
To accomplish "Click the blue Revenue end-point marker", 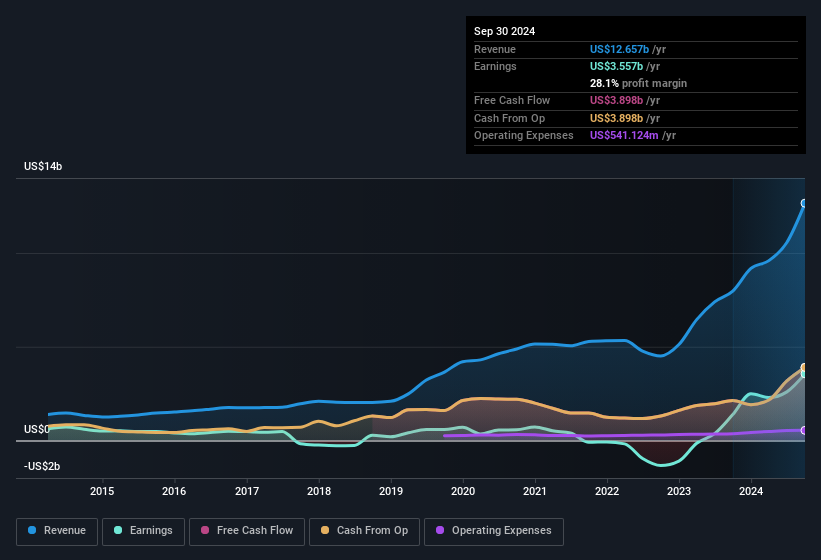I will coord(804,203).
